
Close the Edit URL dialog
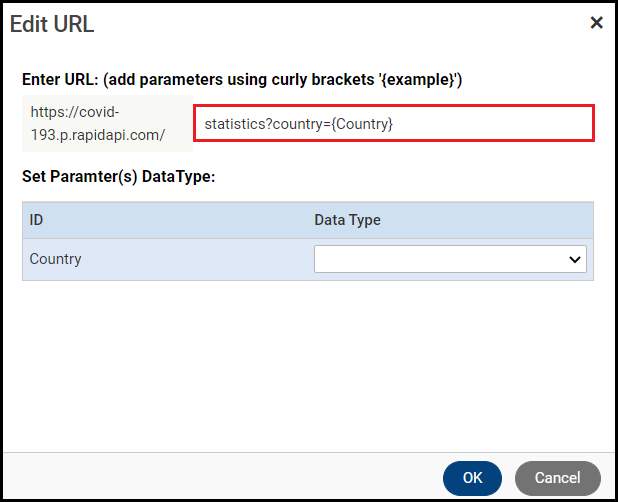click(596, 23)
